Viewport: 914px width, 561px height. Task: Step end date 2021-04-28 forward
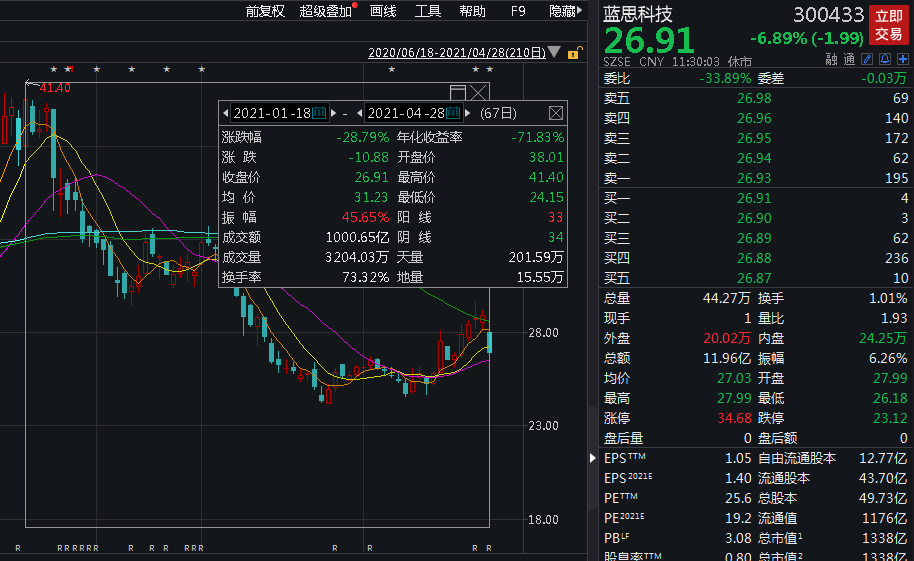467,113
